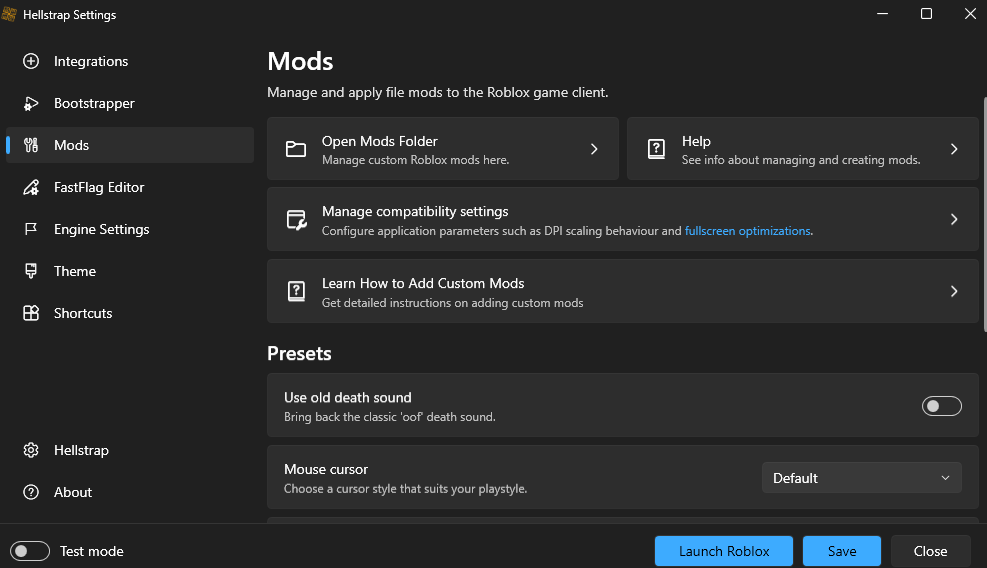Click 'Choose a cursor style that suits your playstyle' text
Viewport: 987px width, 568px height.
point(405,489)
